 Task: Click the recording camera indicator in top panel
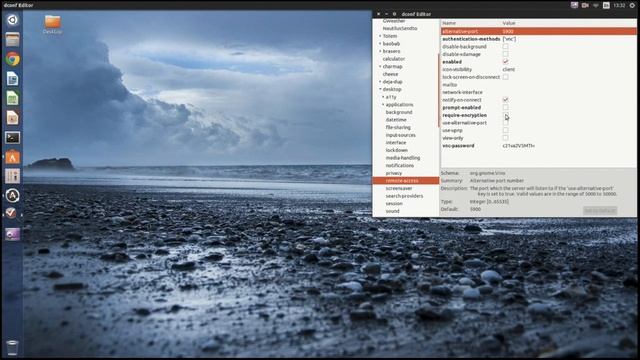coord(585,5)
